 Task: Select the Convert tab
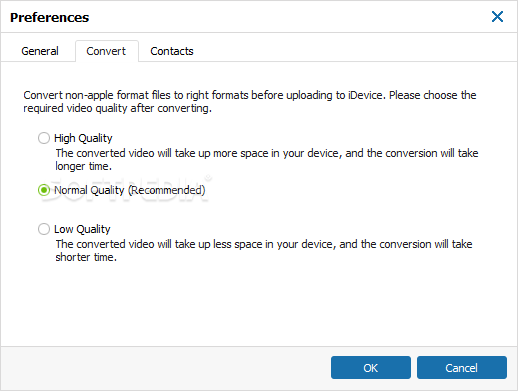[106, 51]
